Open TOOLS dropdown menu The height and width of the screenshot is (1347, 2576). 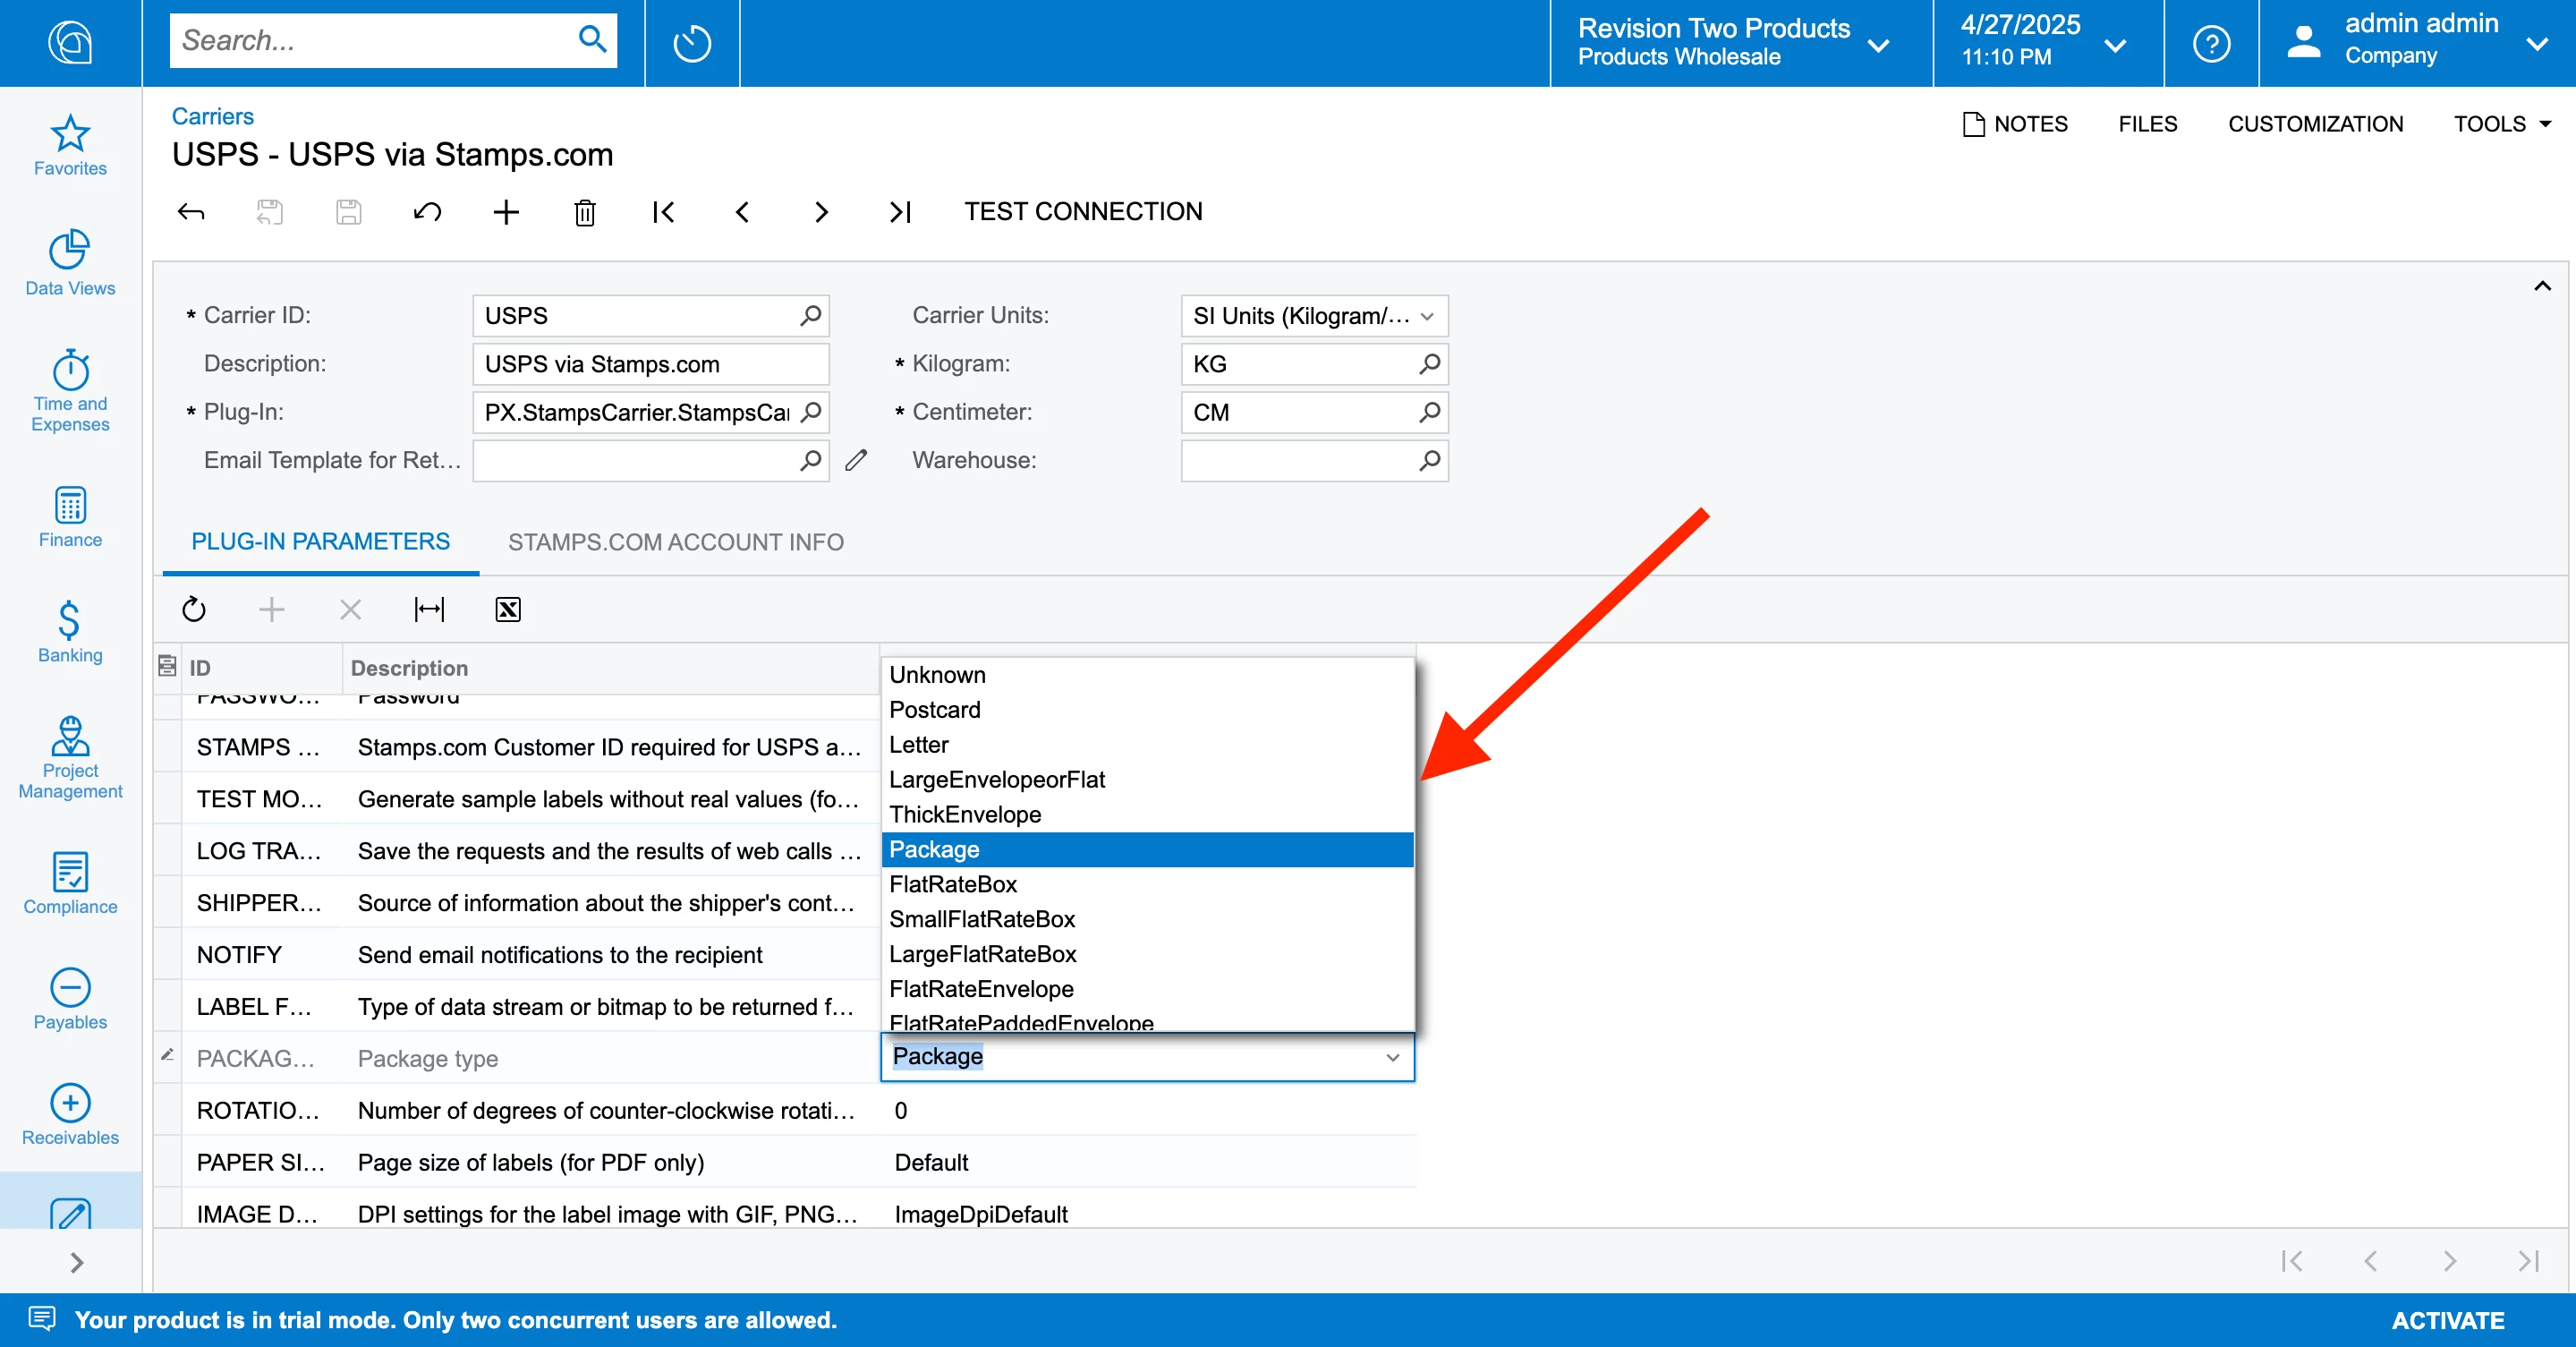[2502, 124]
